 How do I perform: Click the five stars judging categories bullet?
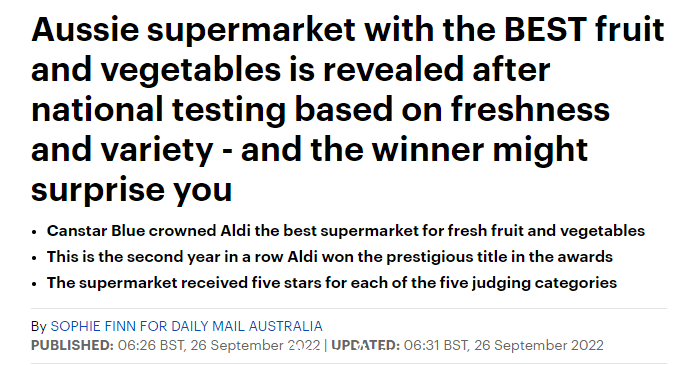[332, 283]
